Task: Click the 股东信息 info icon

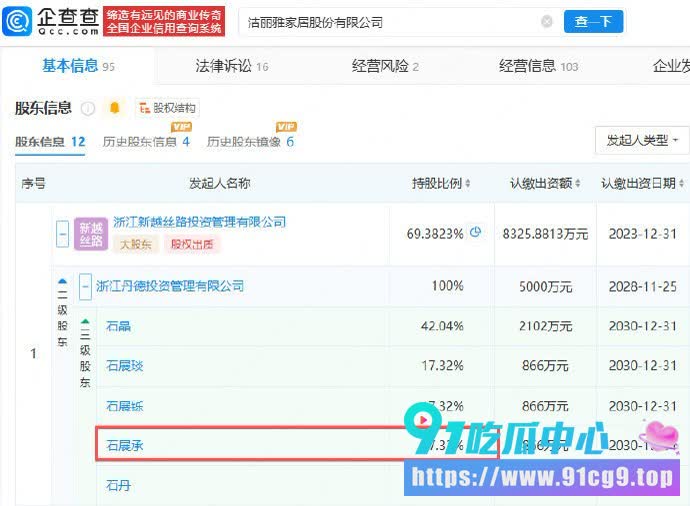Action: click(x=88, y=108)
